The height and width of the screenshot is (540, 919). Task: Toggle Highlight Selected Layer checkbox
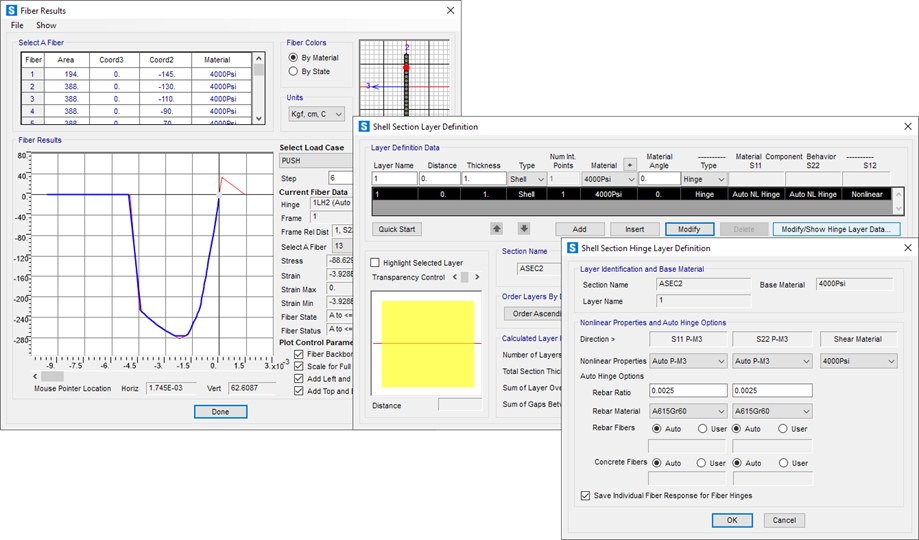pos(375,262)
